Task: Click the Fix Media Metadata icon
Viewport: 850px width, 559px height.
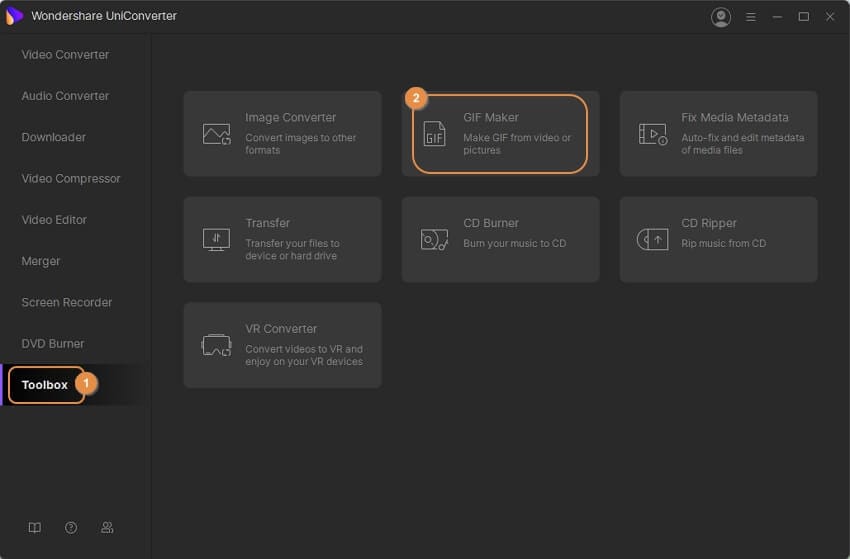Action: (653, 134)
